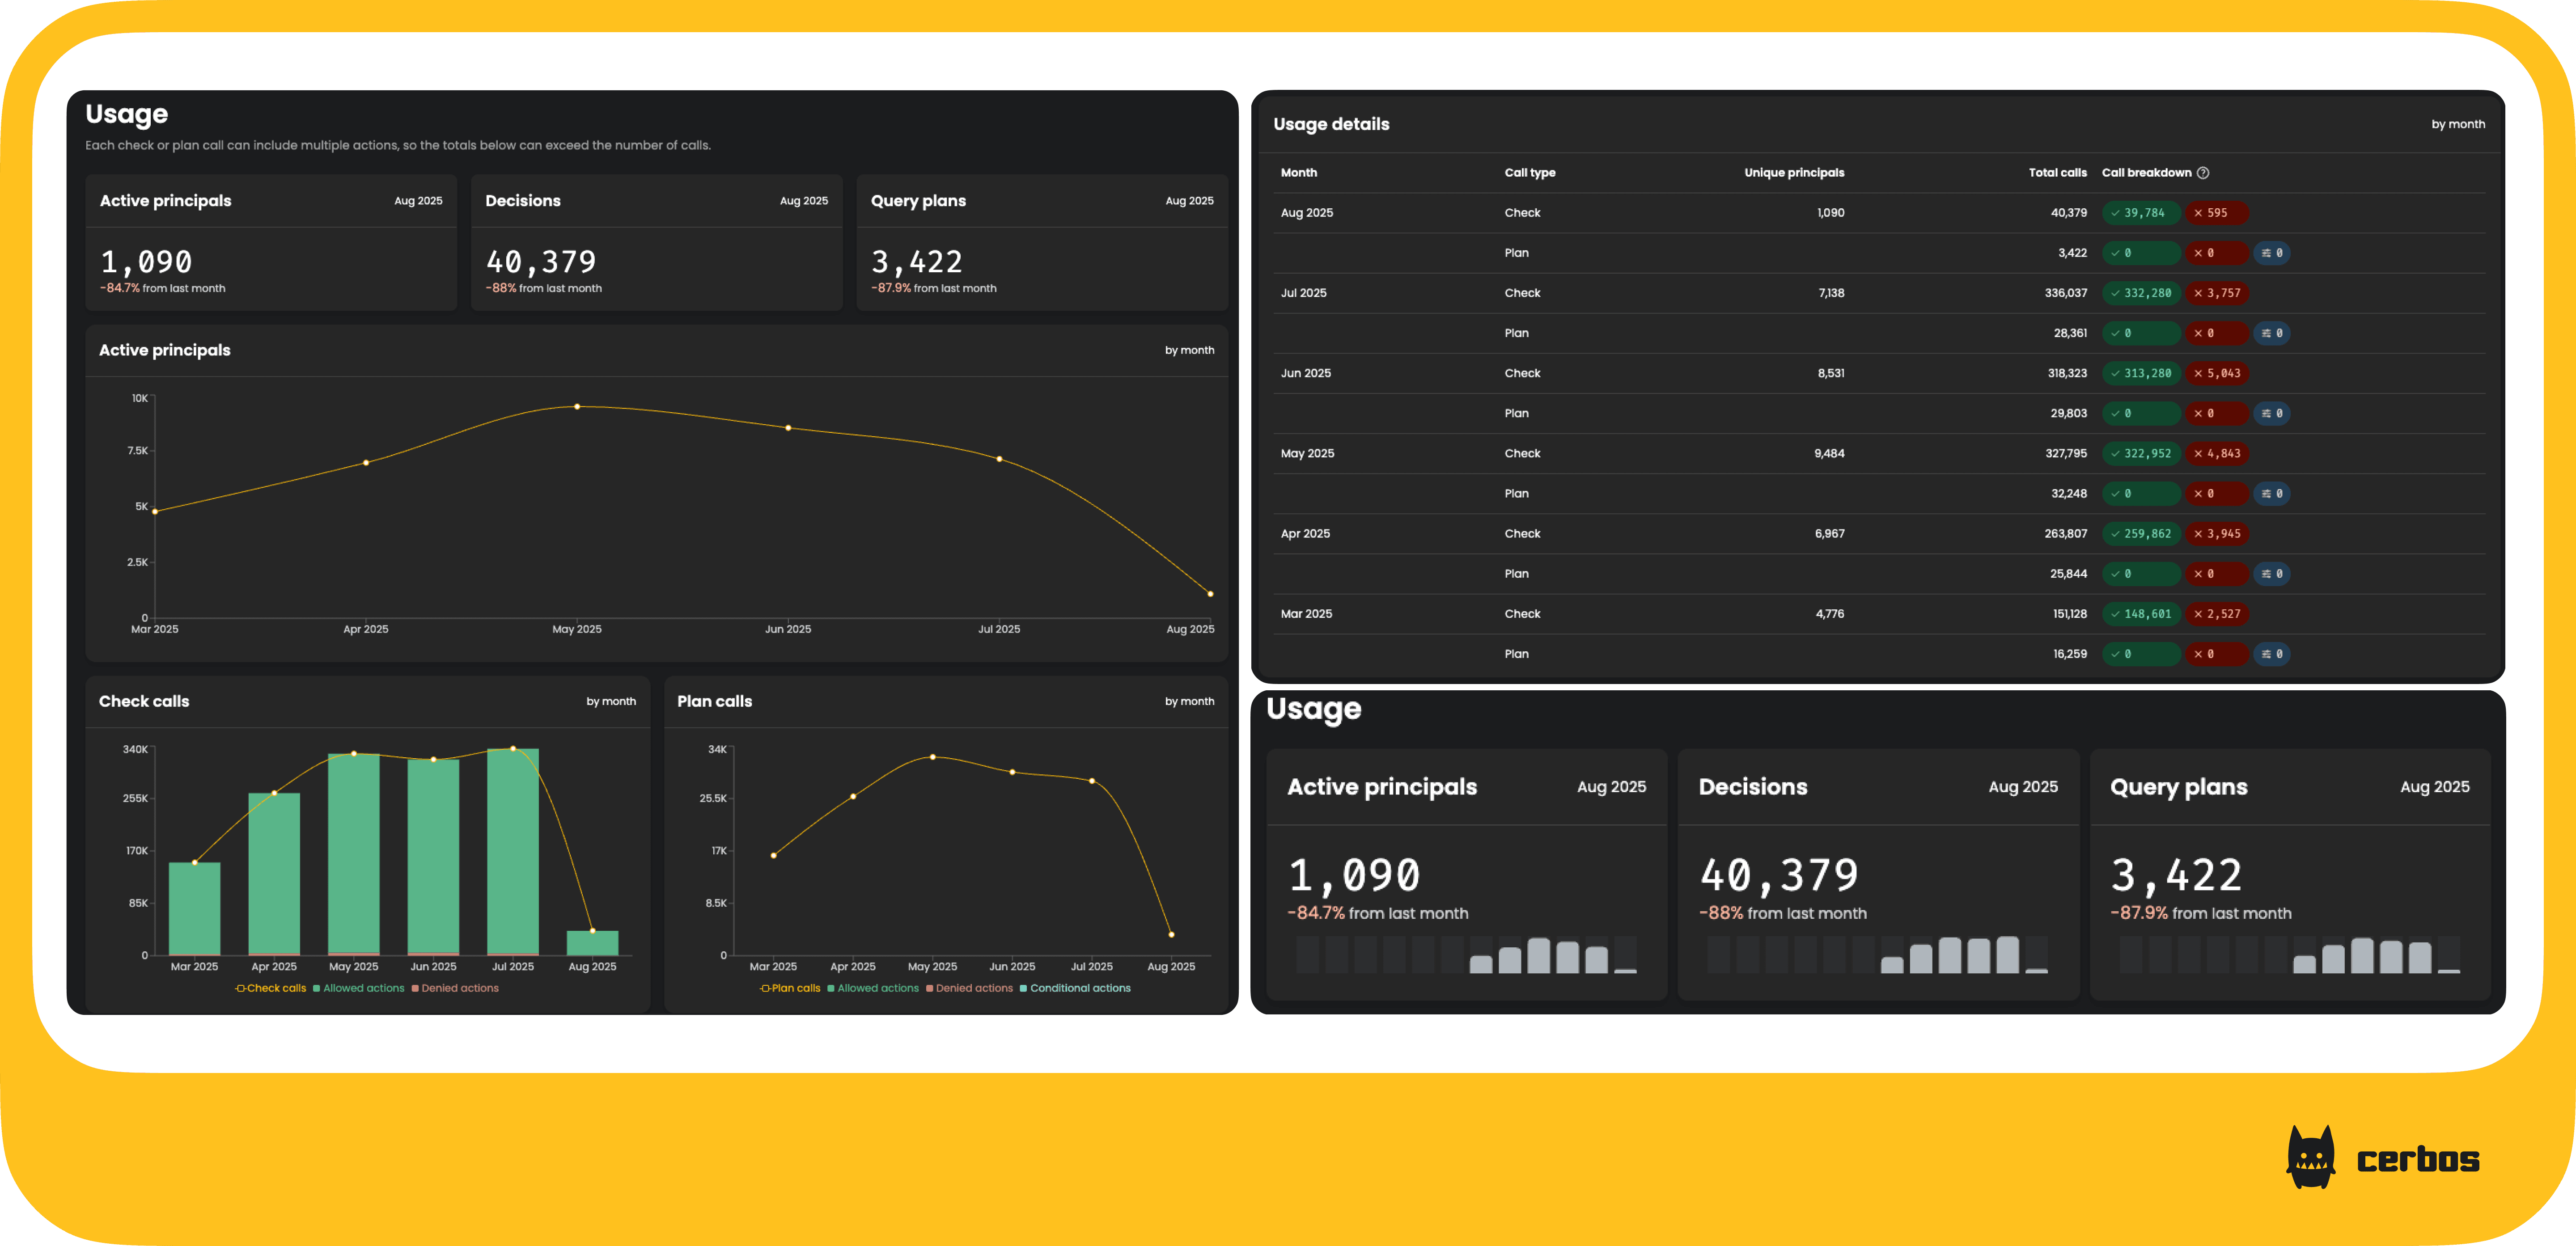Click the allowed badge showing 39,784
This screenshot has height=1246, width=2576.
(x=2140, y=213)
